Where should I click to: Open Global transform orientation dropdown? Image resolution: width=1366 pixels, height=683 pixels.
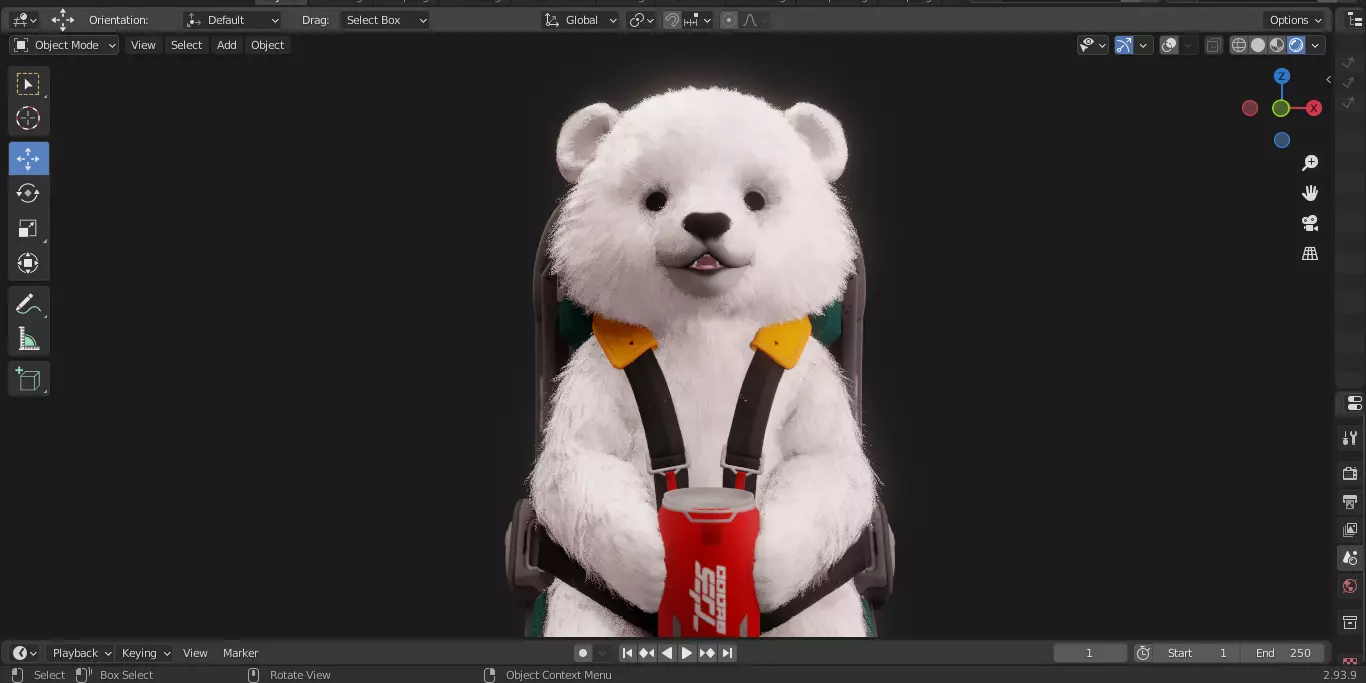[581, 20]
